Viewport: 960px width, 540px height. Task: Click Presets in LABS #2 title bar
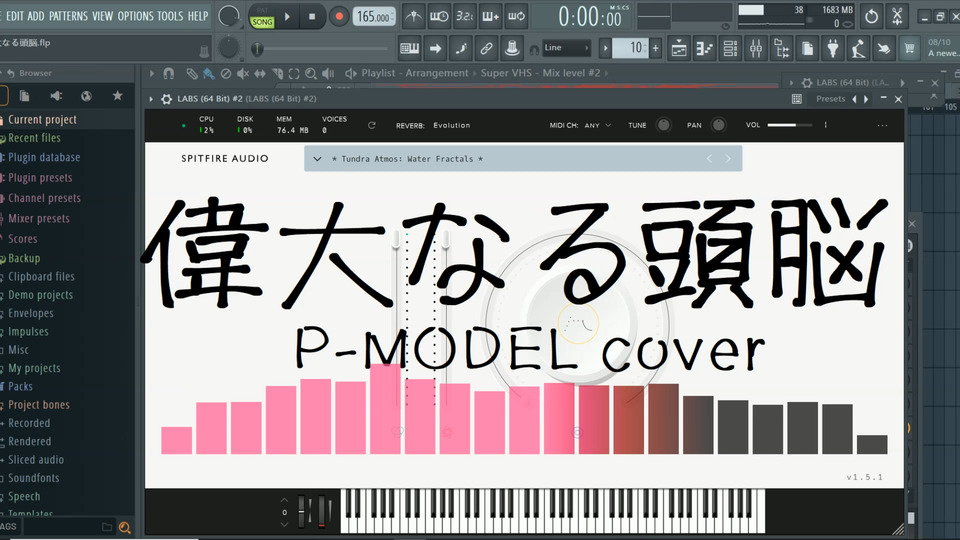click(830, 99)
